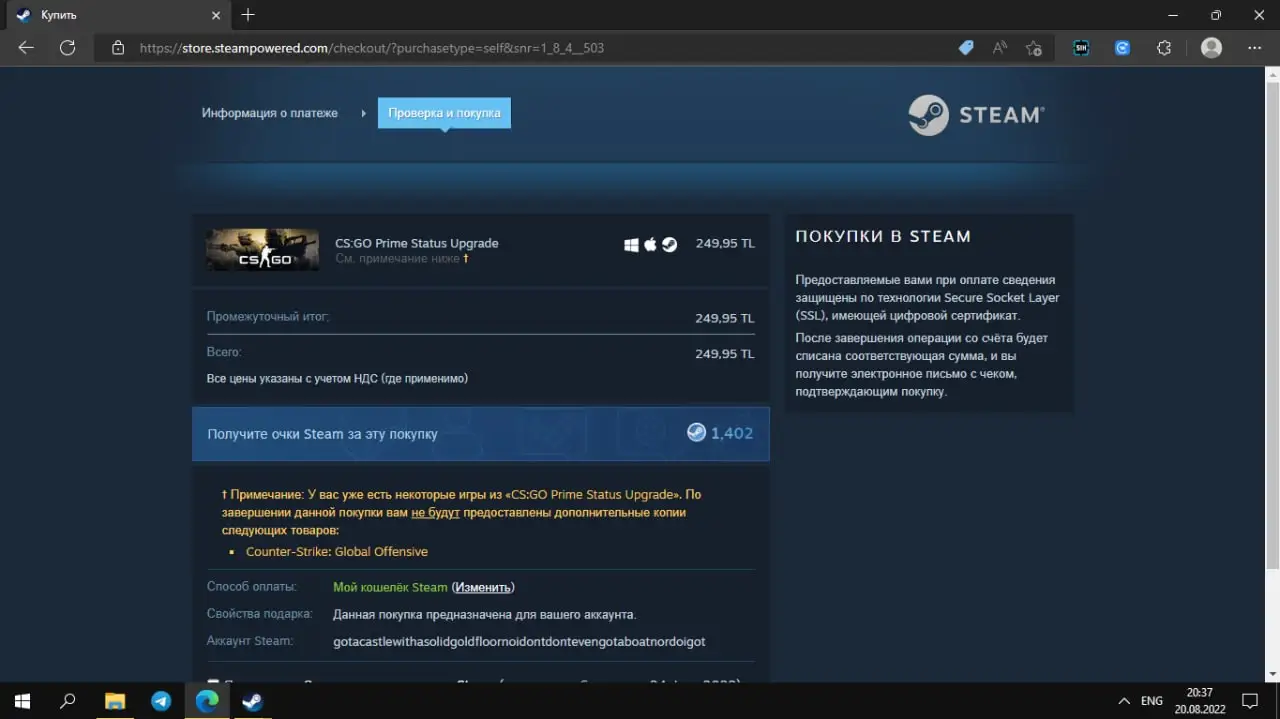Image resolution: width=1280 pixels, height=719 pixels.
Task: Click the ENG language indicator
Action: point(1152,701)
